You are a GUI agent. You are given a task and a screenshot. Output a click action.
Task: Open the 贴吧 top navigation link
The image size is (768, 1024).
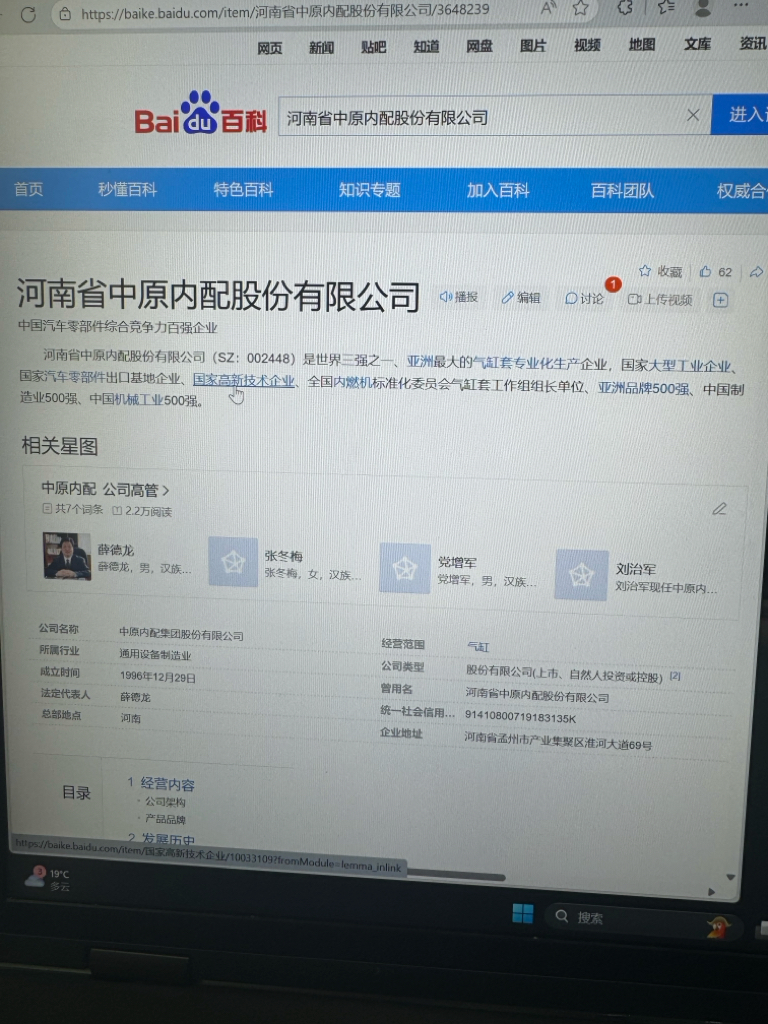tap(374, 47)
